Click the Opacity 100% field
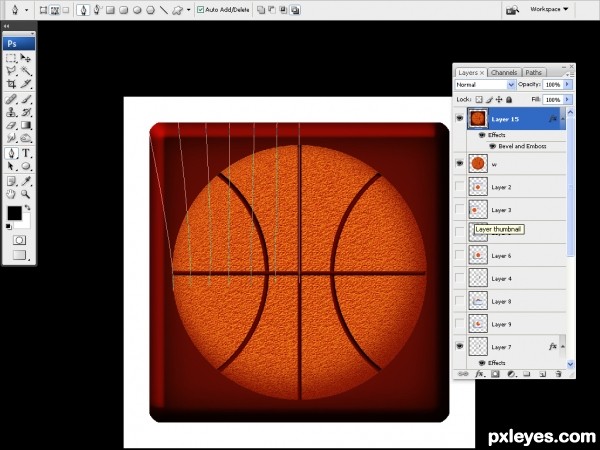 click(553, 85)
